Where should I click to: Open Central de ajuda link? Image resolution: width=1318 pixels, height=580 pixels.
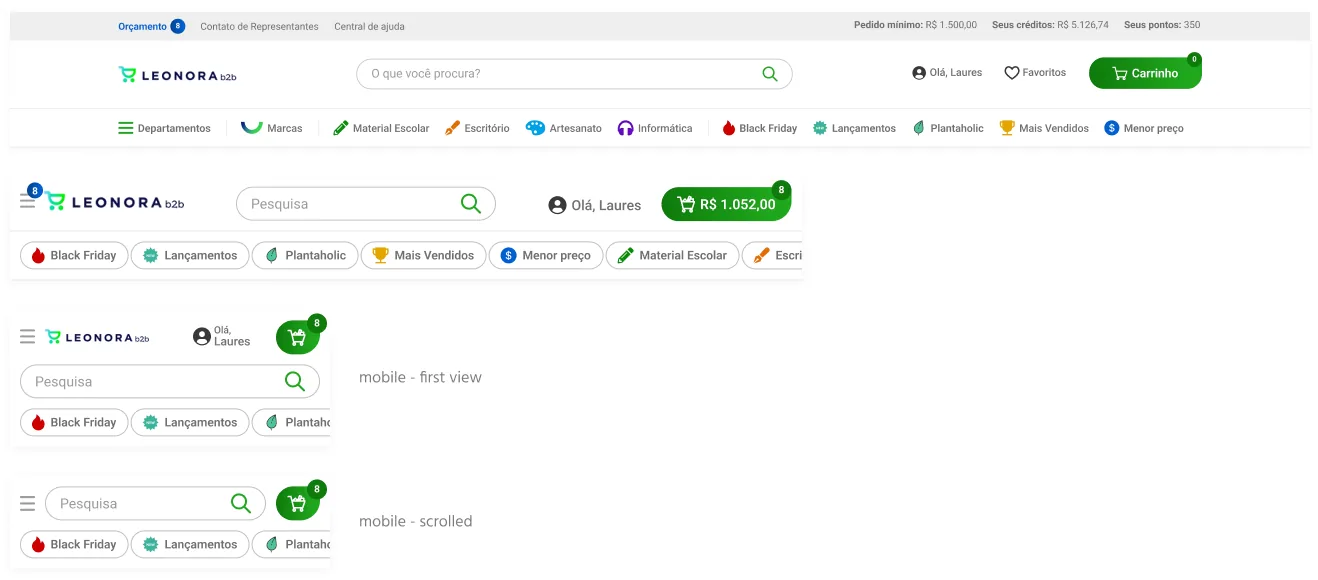[x=369, y=27]
